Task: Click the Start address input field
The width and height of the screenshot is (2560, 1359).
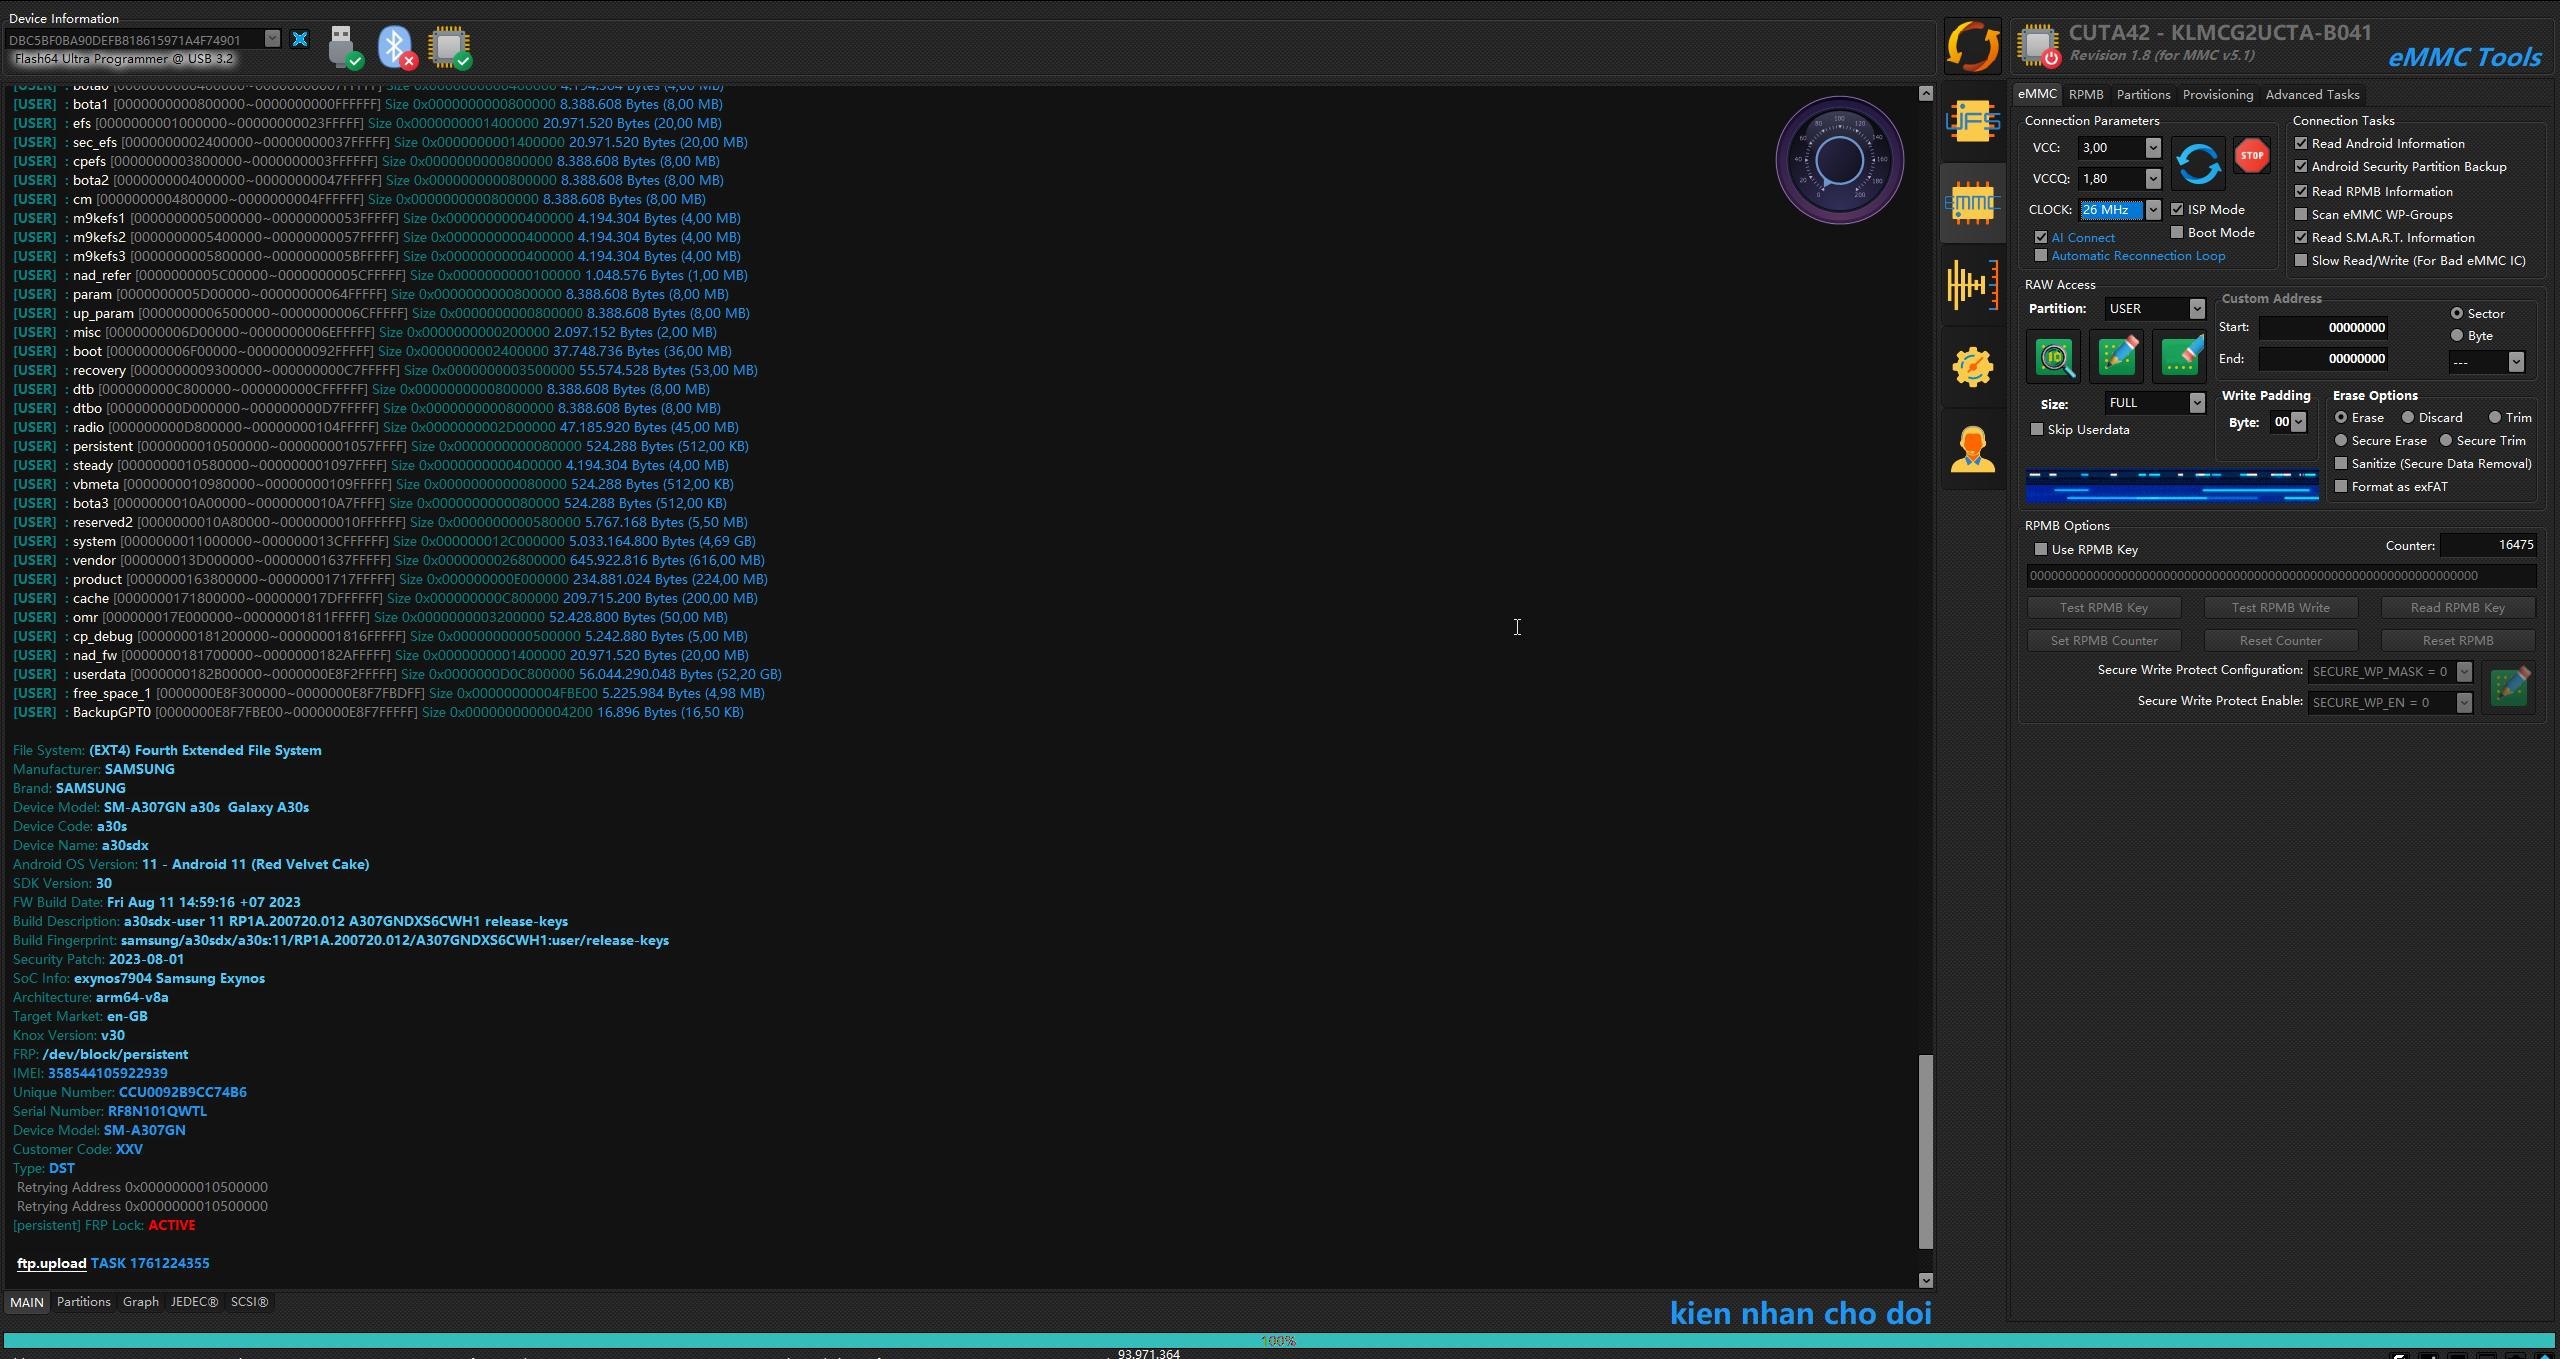Action: coord(2322,327)
